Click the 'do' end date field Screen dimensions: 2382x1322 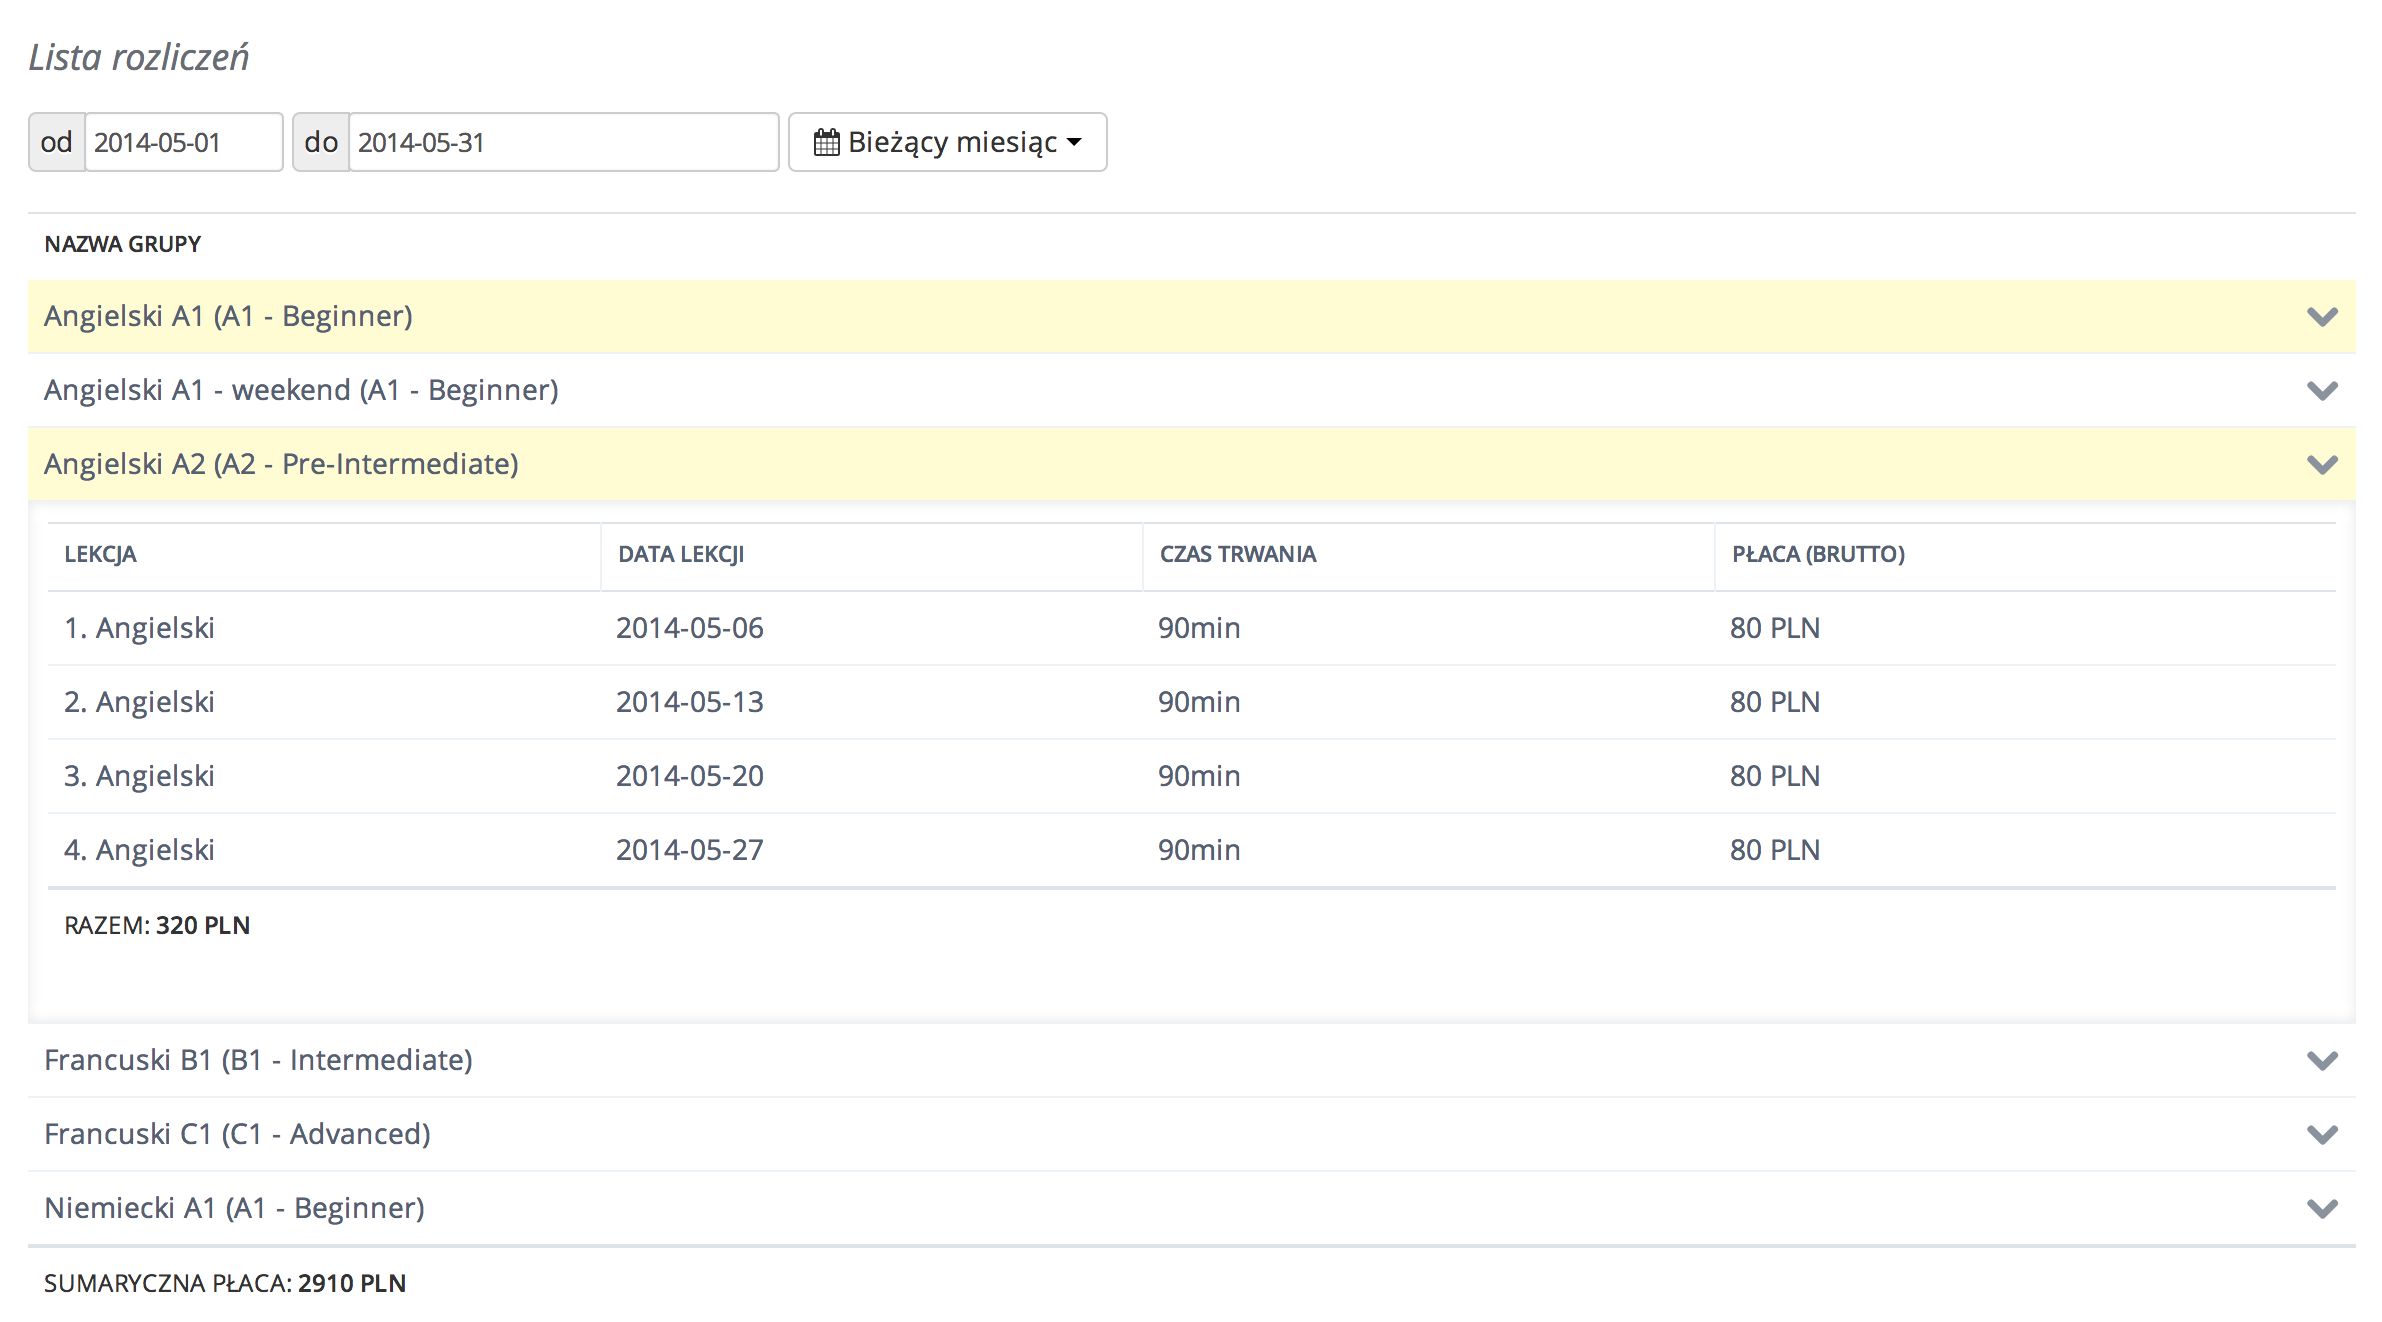pyautogui.click(x=562, y=142)
